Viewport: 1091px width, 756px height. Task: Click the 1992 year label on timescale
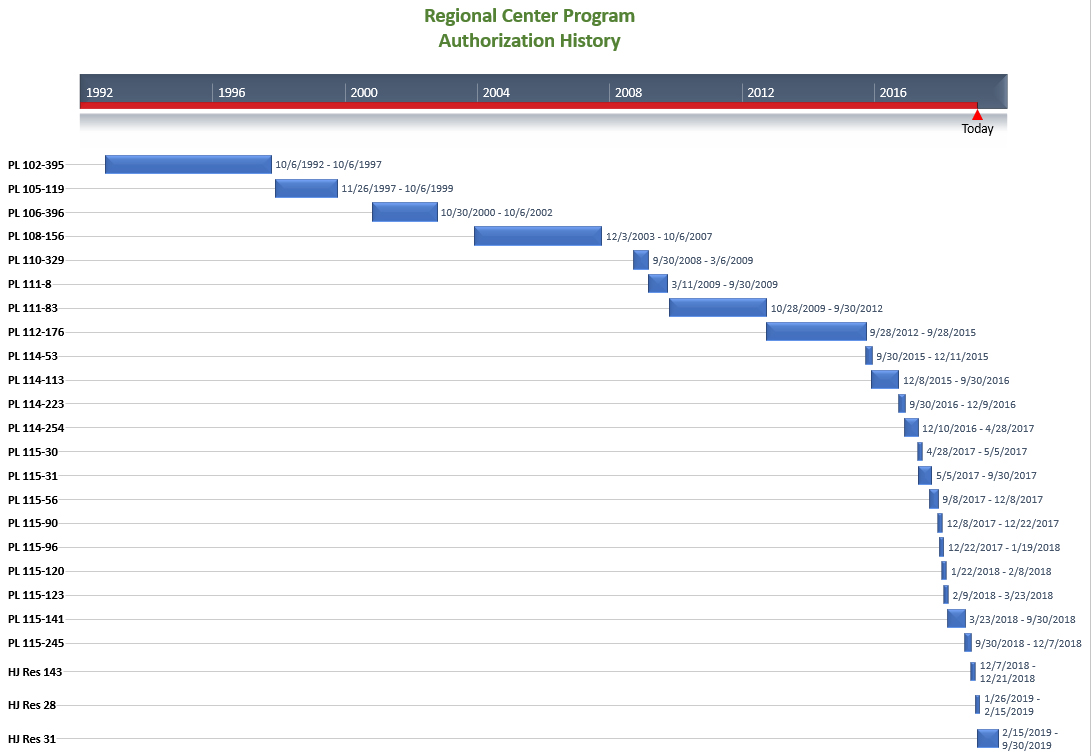pos(100,92)
